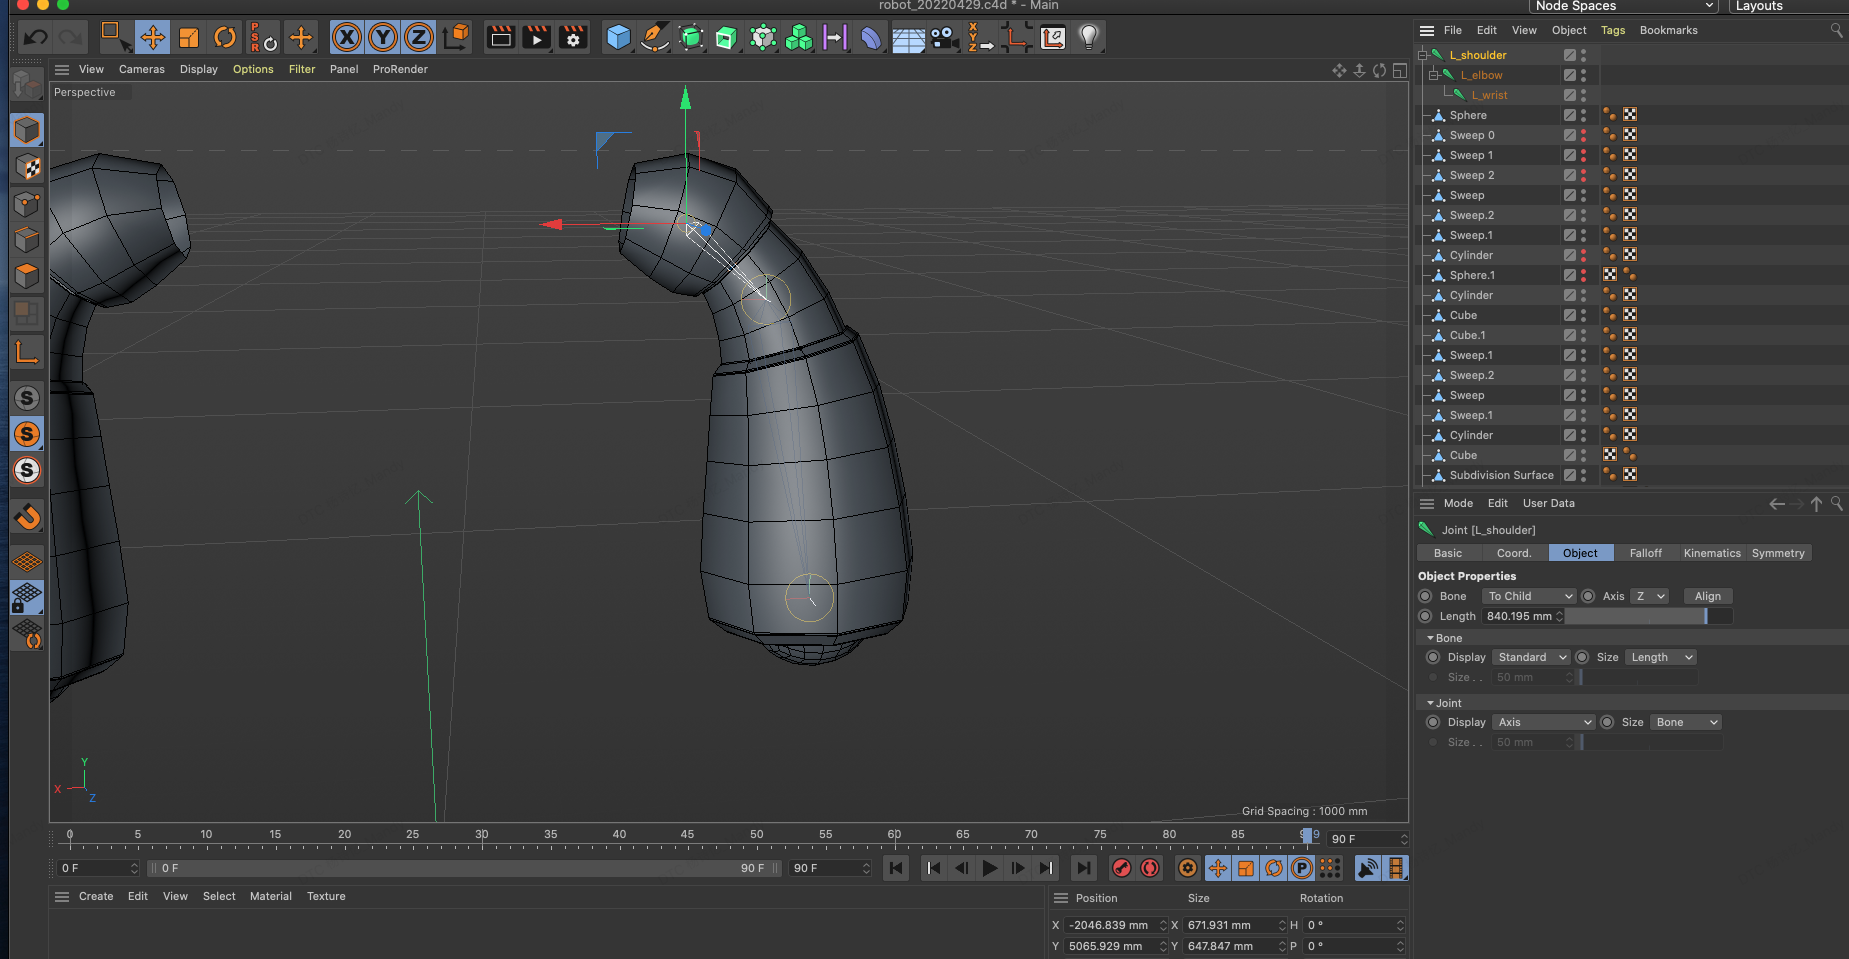Open Falloff attribute tab
The height and width of the screenshot is (959, 1849).
click(x=1646, y=553)
